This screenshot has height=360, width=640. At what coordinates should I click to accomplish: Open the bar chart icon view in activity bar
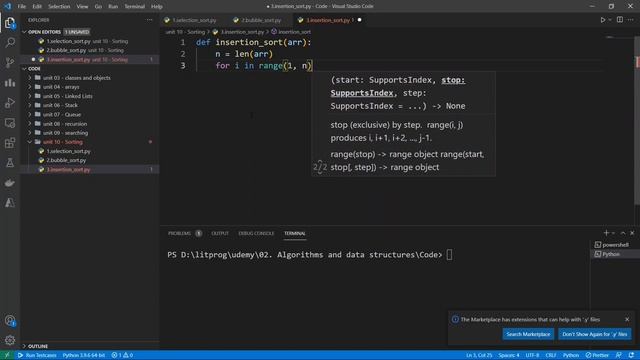pyautogui.click(x=10, y=82)
